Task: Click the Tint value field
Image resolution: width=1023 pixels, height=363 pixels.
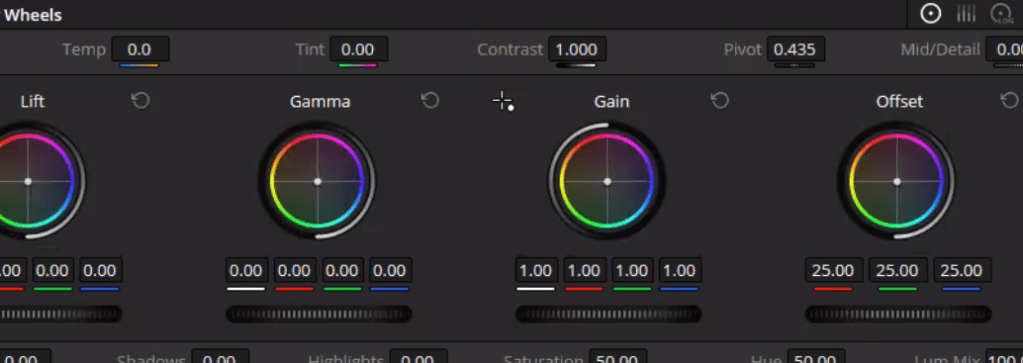Action: tap(358, 50)
